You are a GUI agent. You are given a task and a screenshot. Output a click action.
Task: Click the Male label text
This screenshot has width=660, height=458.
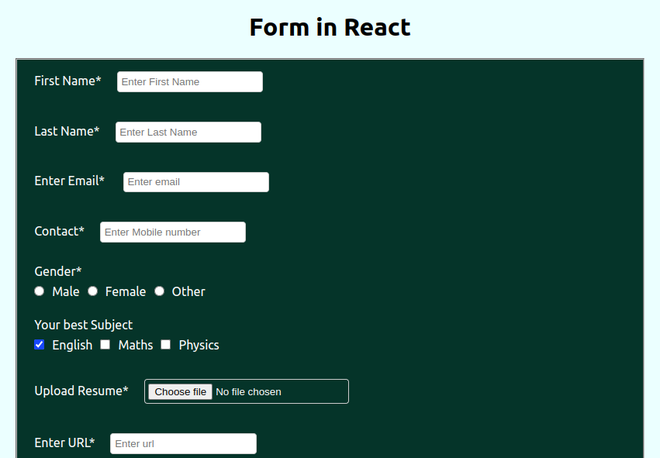(66, 292)
